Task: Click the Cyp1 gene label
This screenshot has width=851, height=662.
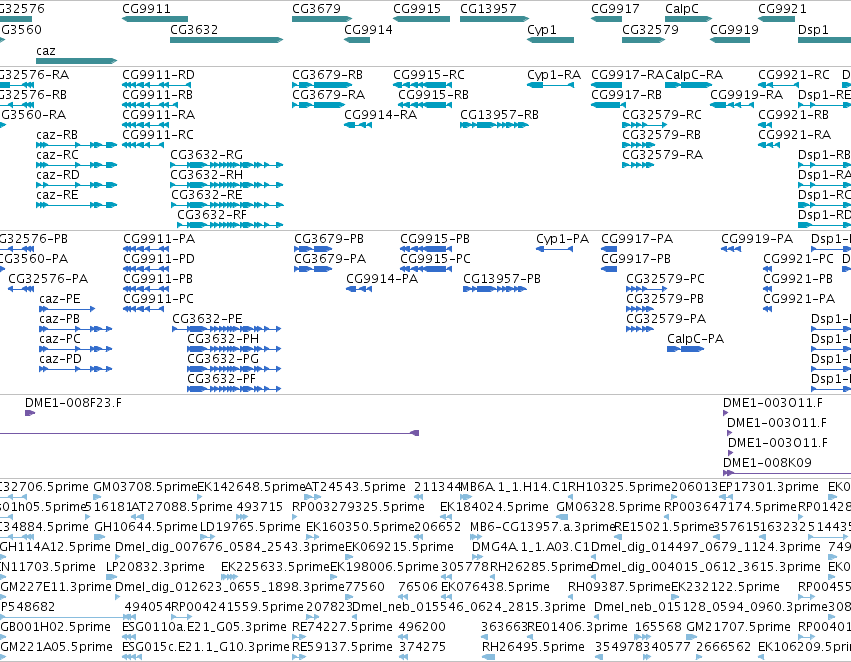Action: 542,30
